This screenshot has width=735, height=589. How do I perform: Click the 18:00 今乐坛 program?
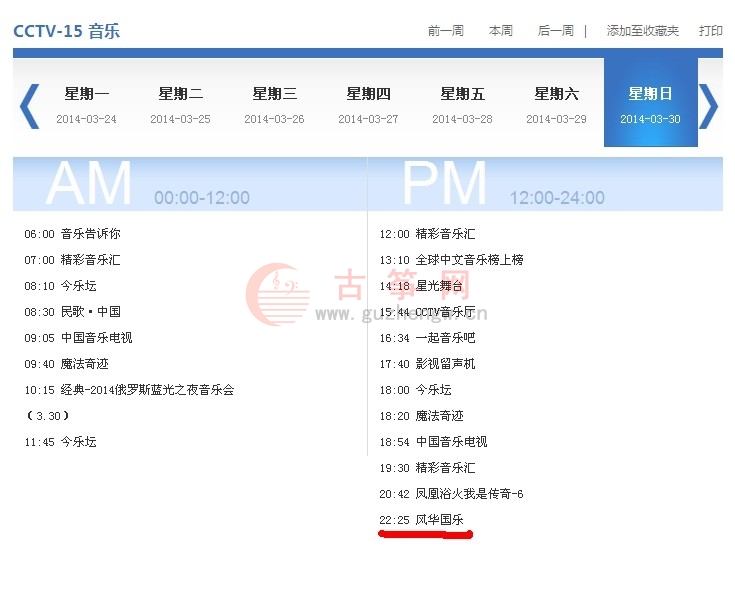415,390
